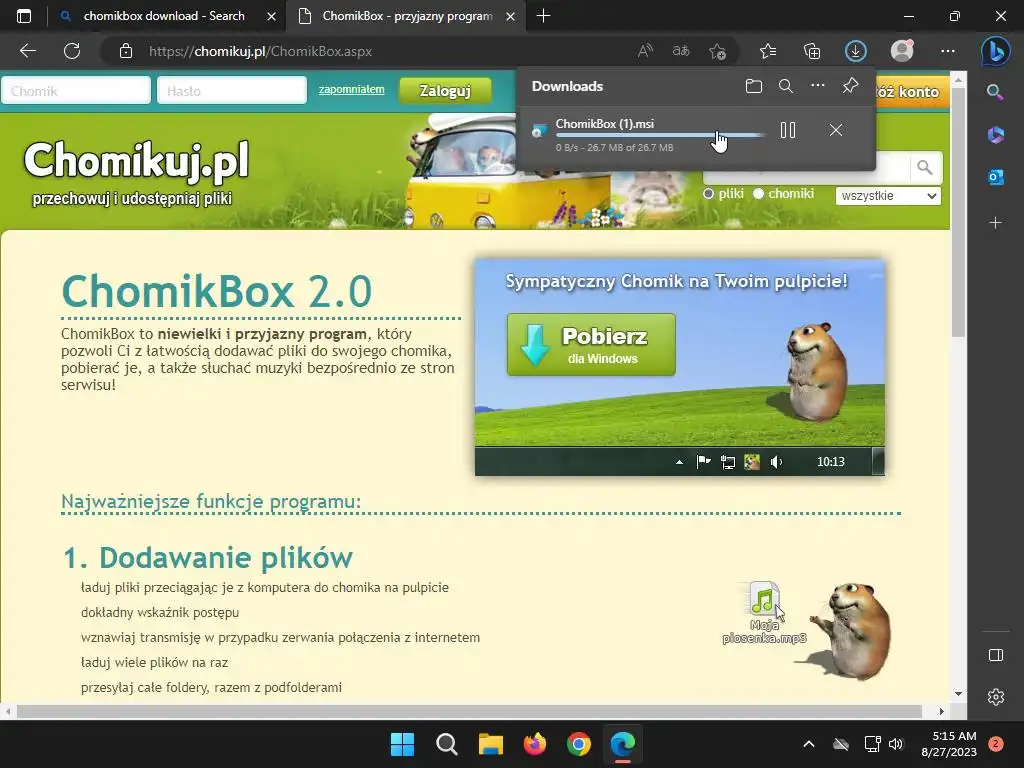Open File Explorer from taskbar
Screen dimensions: 1024x768
[490, 744]
